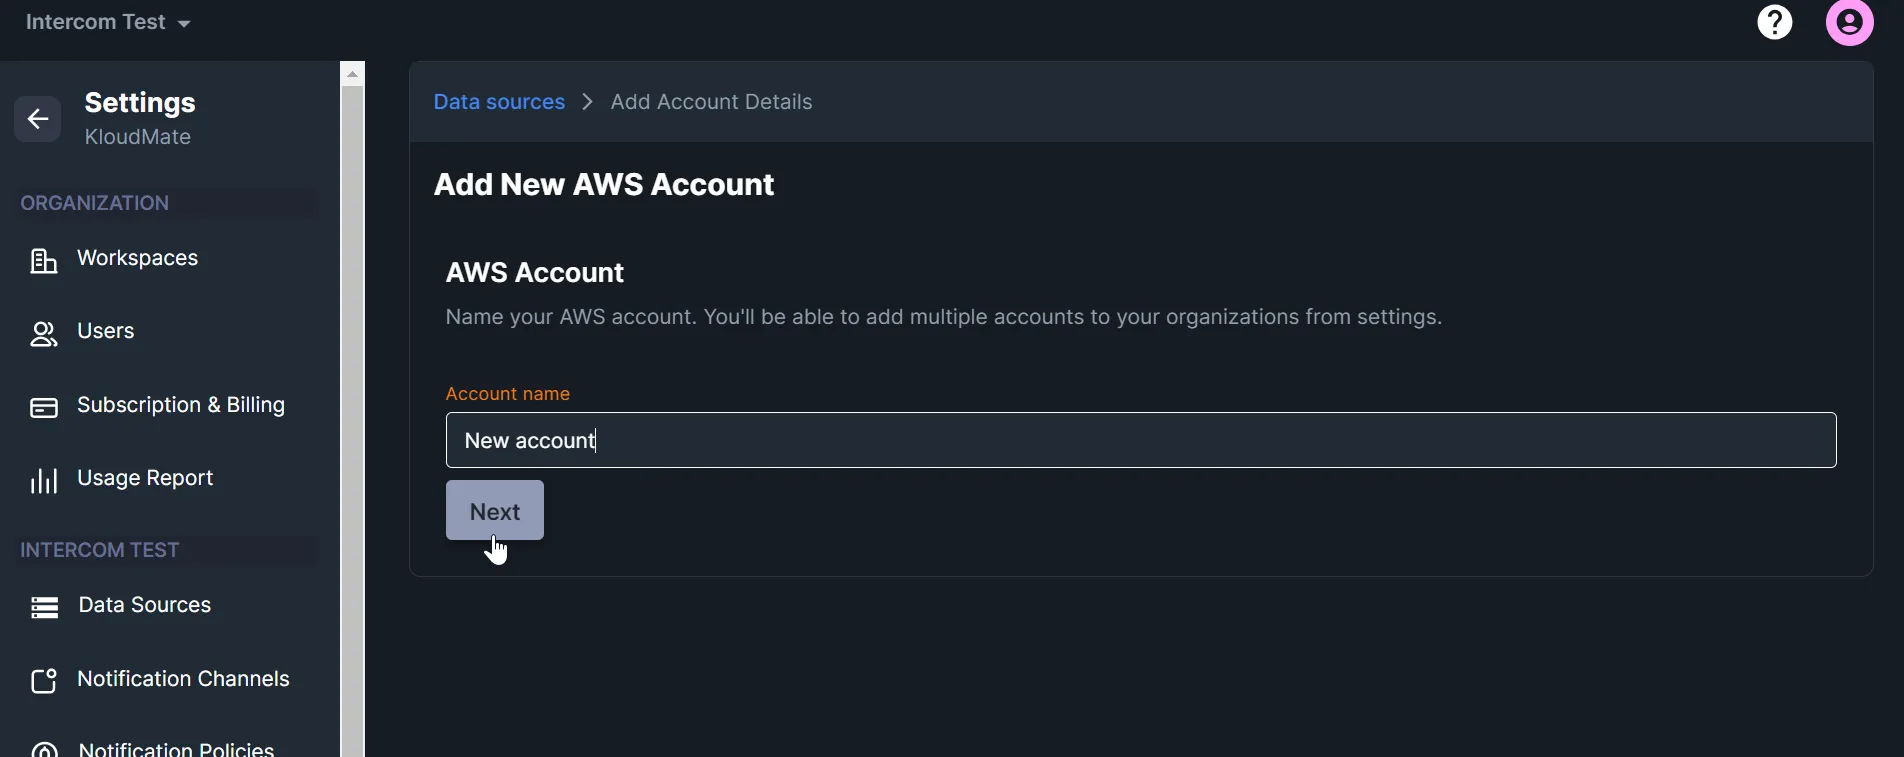Image resolution: width=1904 pixels, height=757 pixels.
Task: Click the Data Sources stack icon
Action: pyautogui.click(x=44, y=607)
